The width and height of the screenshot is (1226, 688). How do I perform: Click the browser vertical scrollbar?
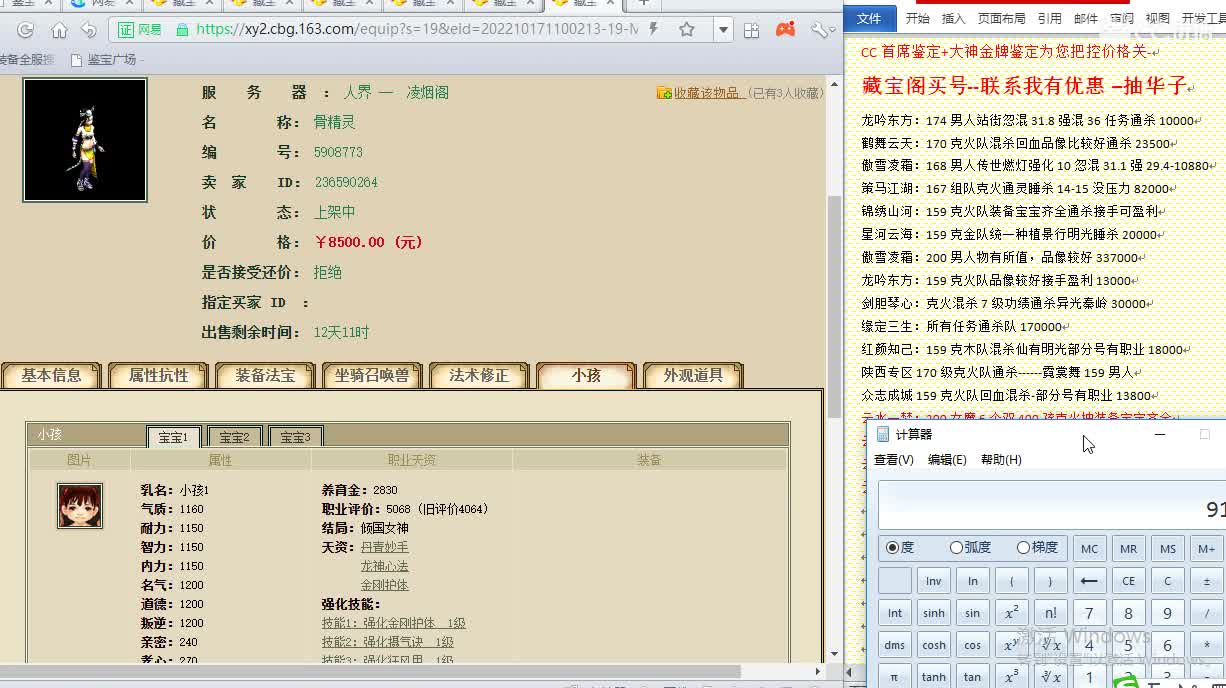[835, 305]
